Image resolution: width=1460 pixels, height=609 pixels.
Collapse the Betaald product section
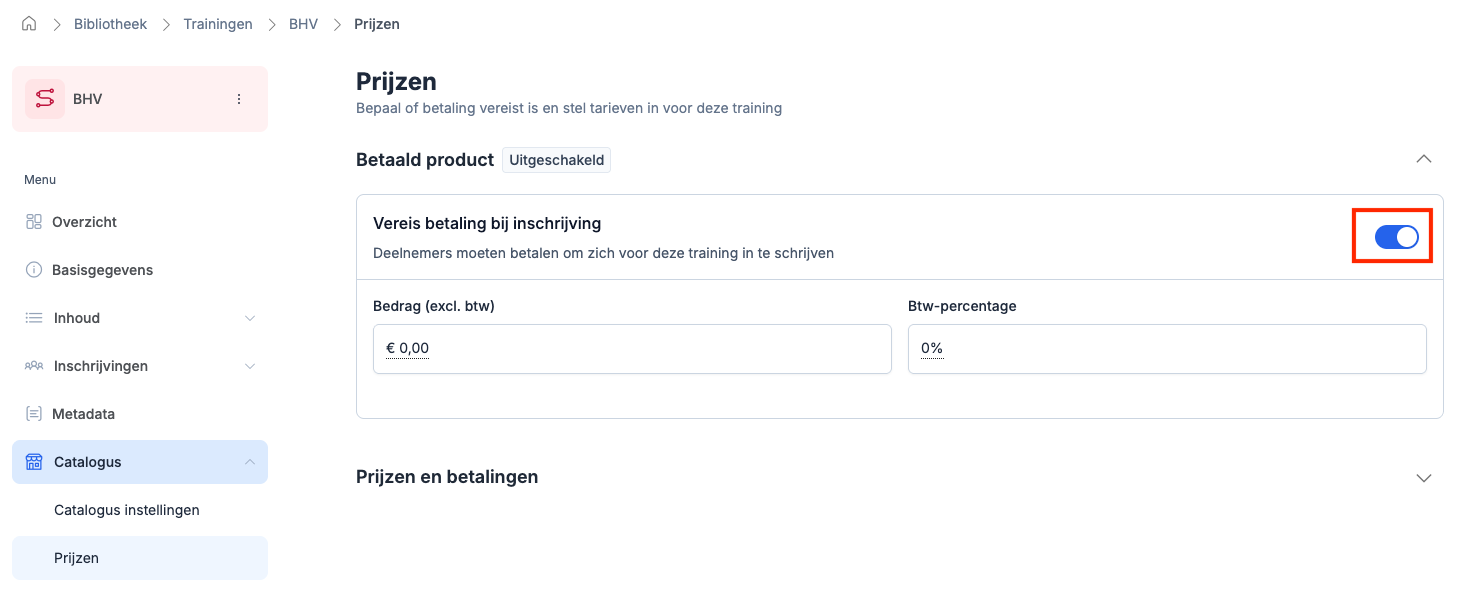[1424, 159]
